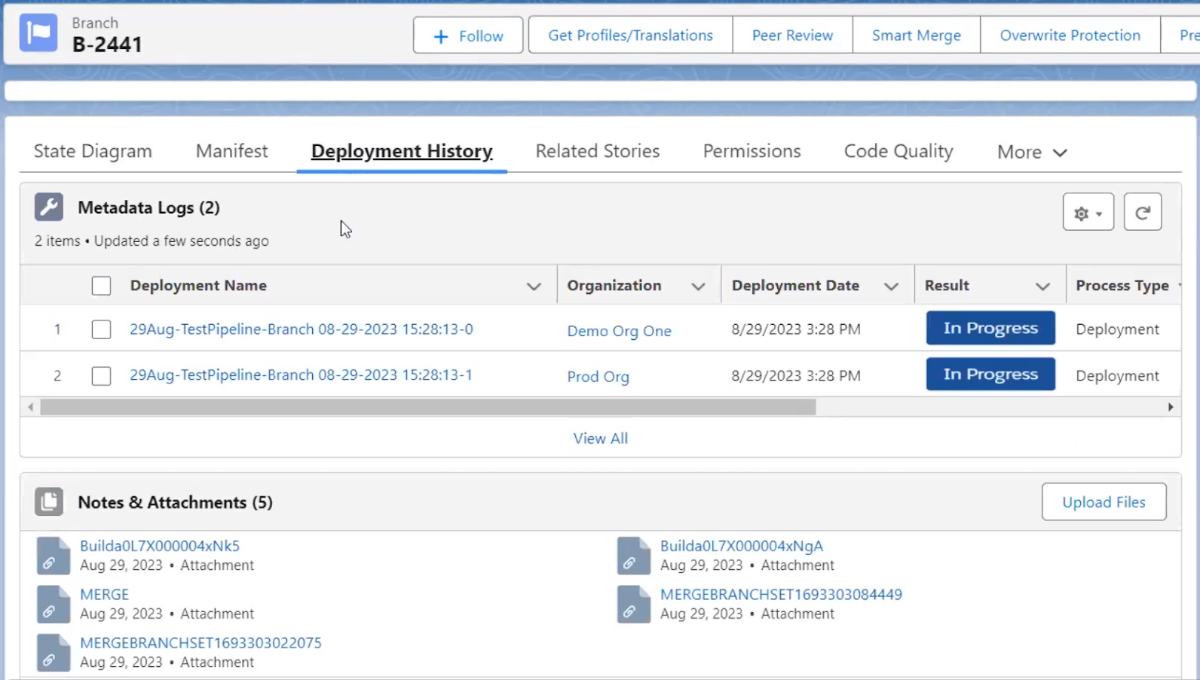
Task: Open the Metadata Logs gear settings menu
Action: 1088,212
